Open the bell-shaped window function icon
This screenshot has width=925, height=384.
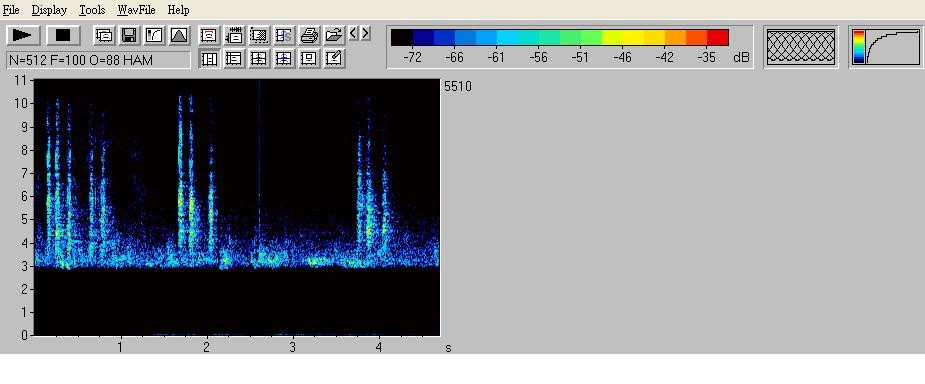(179, 35)
